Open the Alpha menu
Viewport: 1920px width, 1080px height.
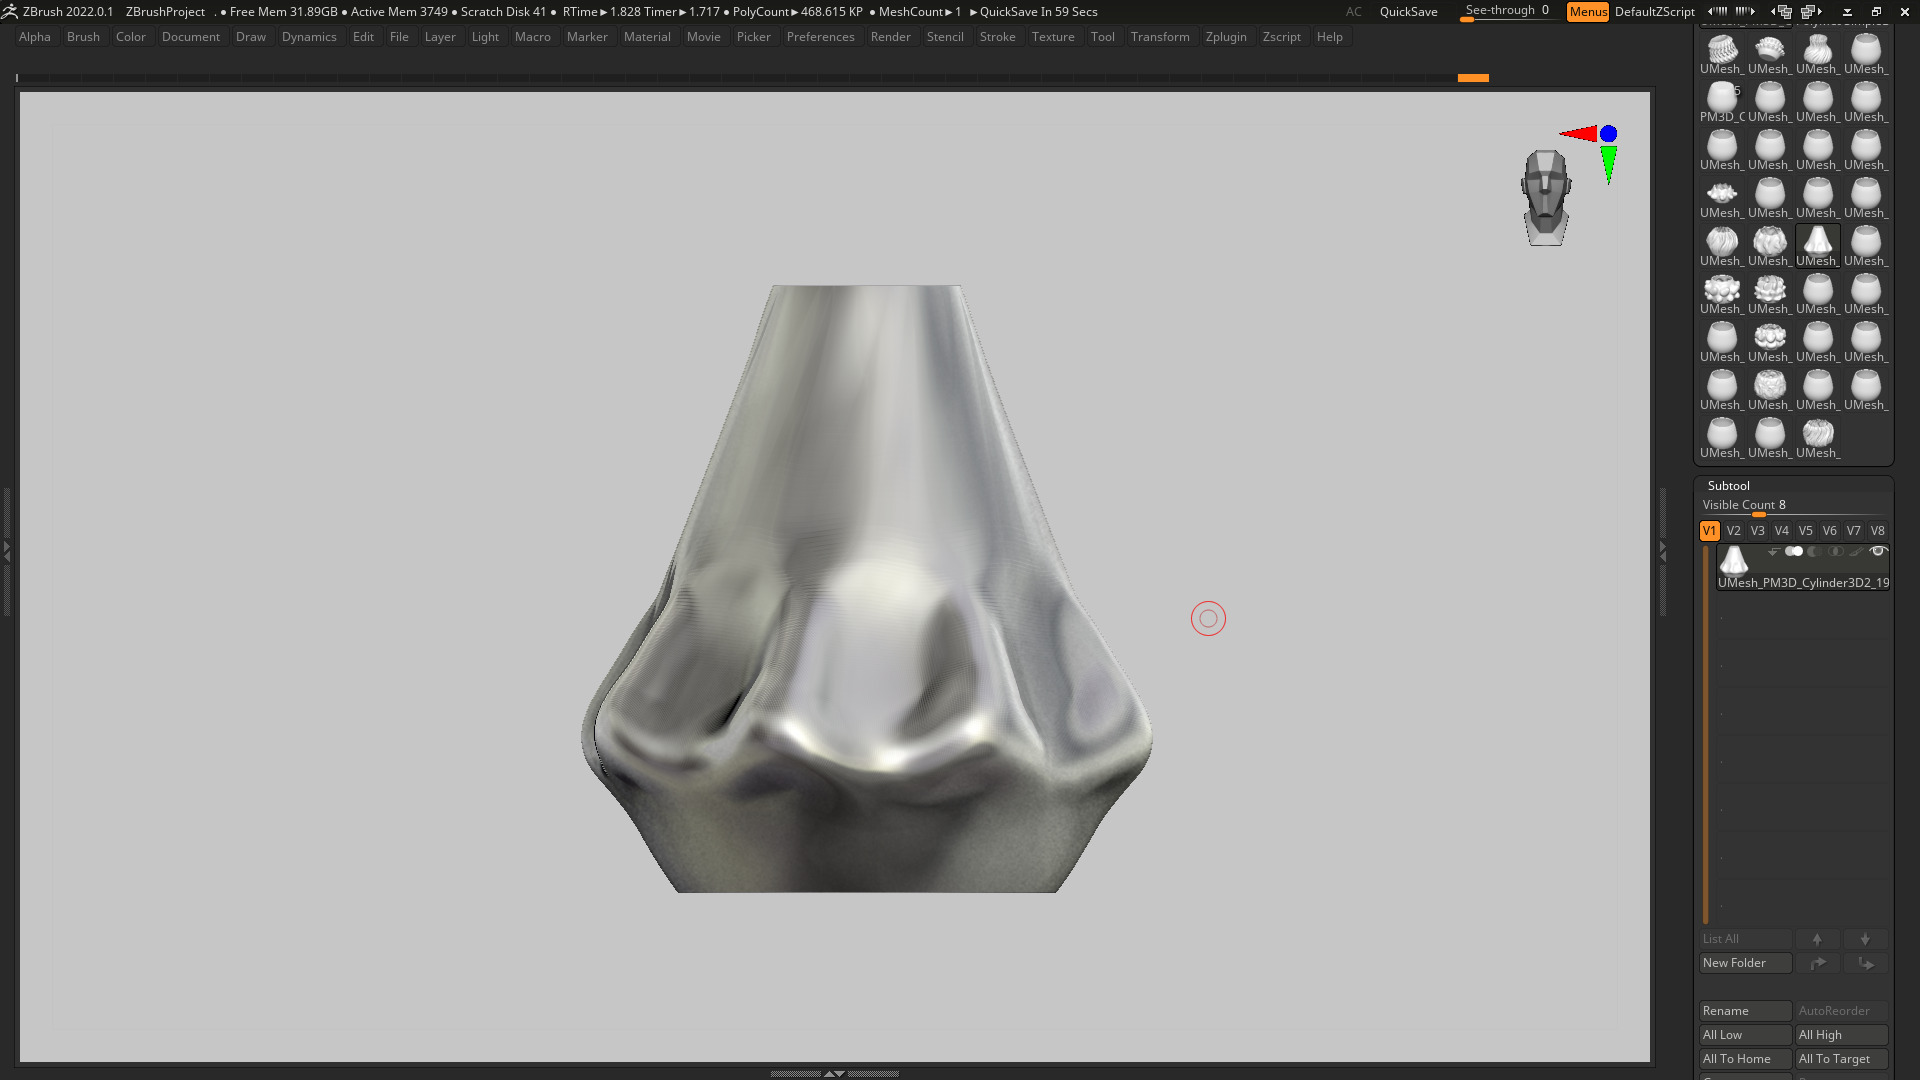(x=34, y=37)
